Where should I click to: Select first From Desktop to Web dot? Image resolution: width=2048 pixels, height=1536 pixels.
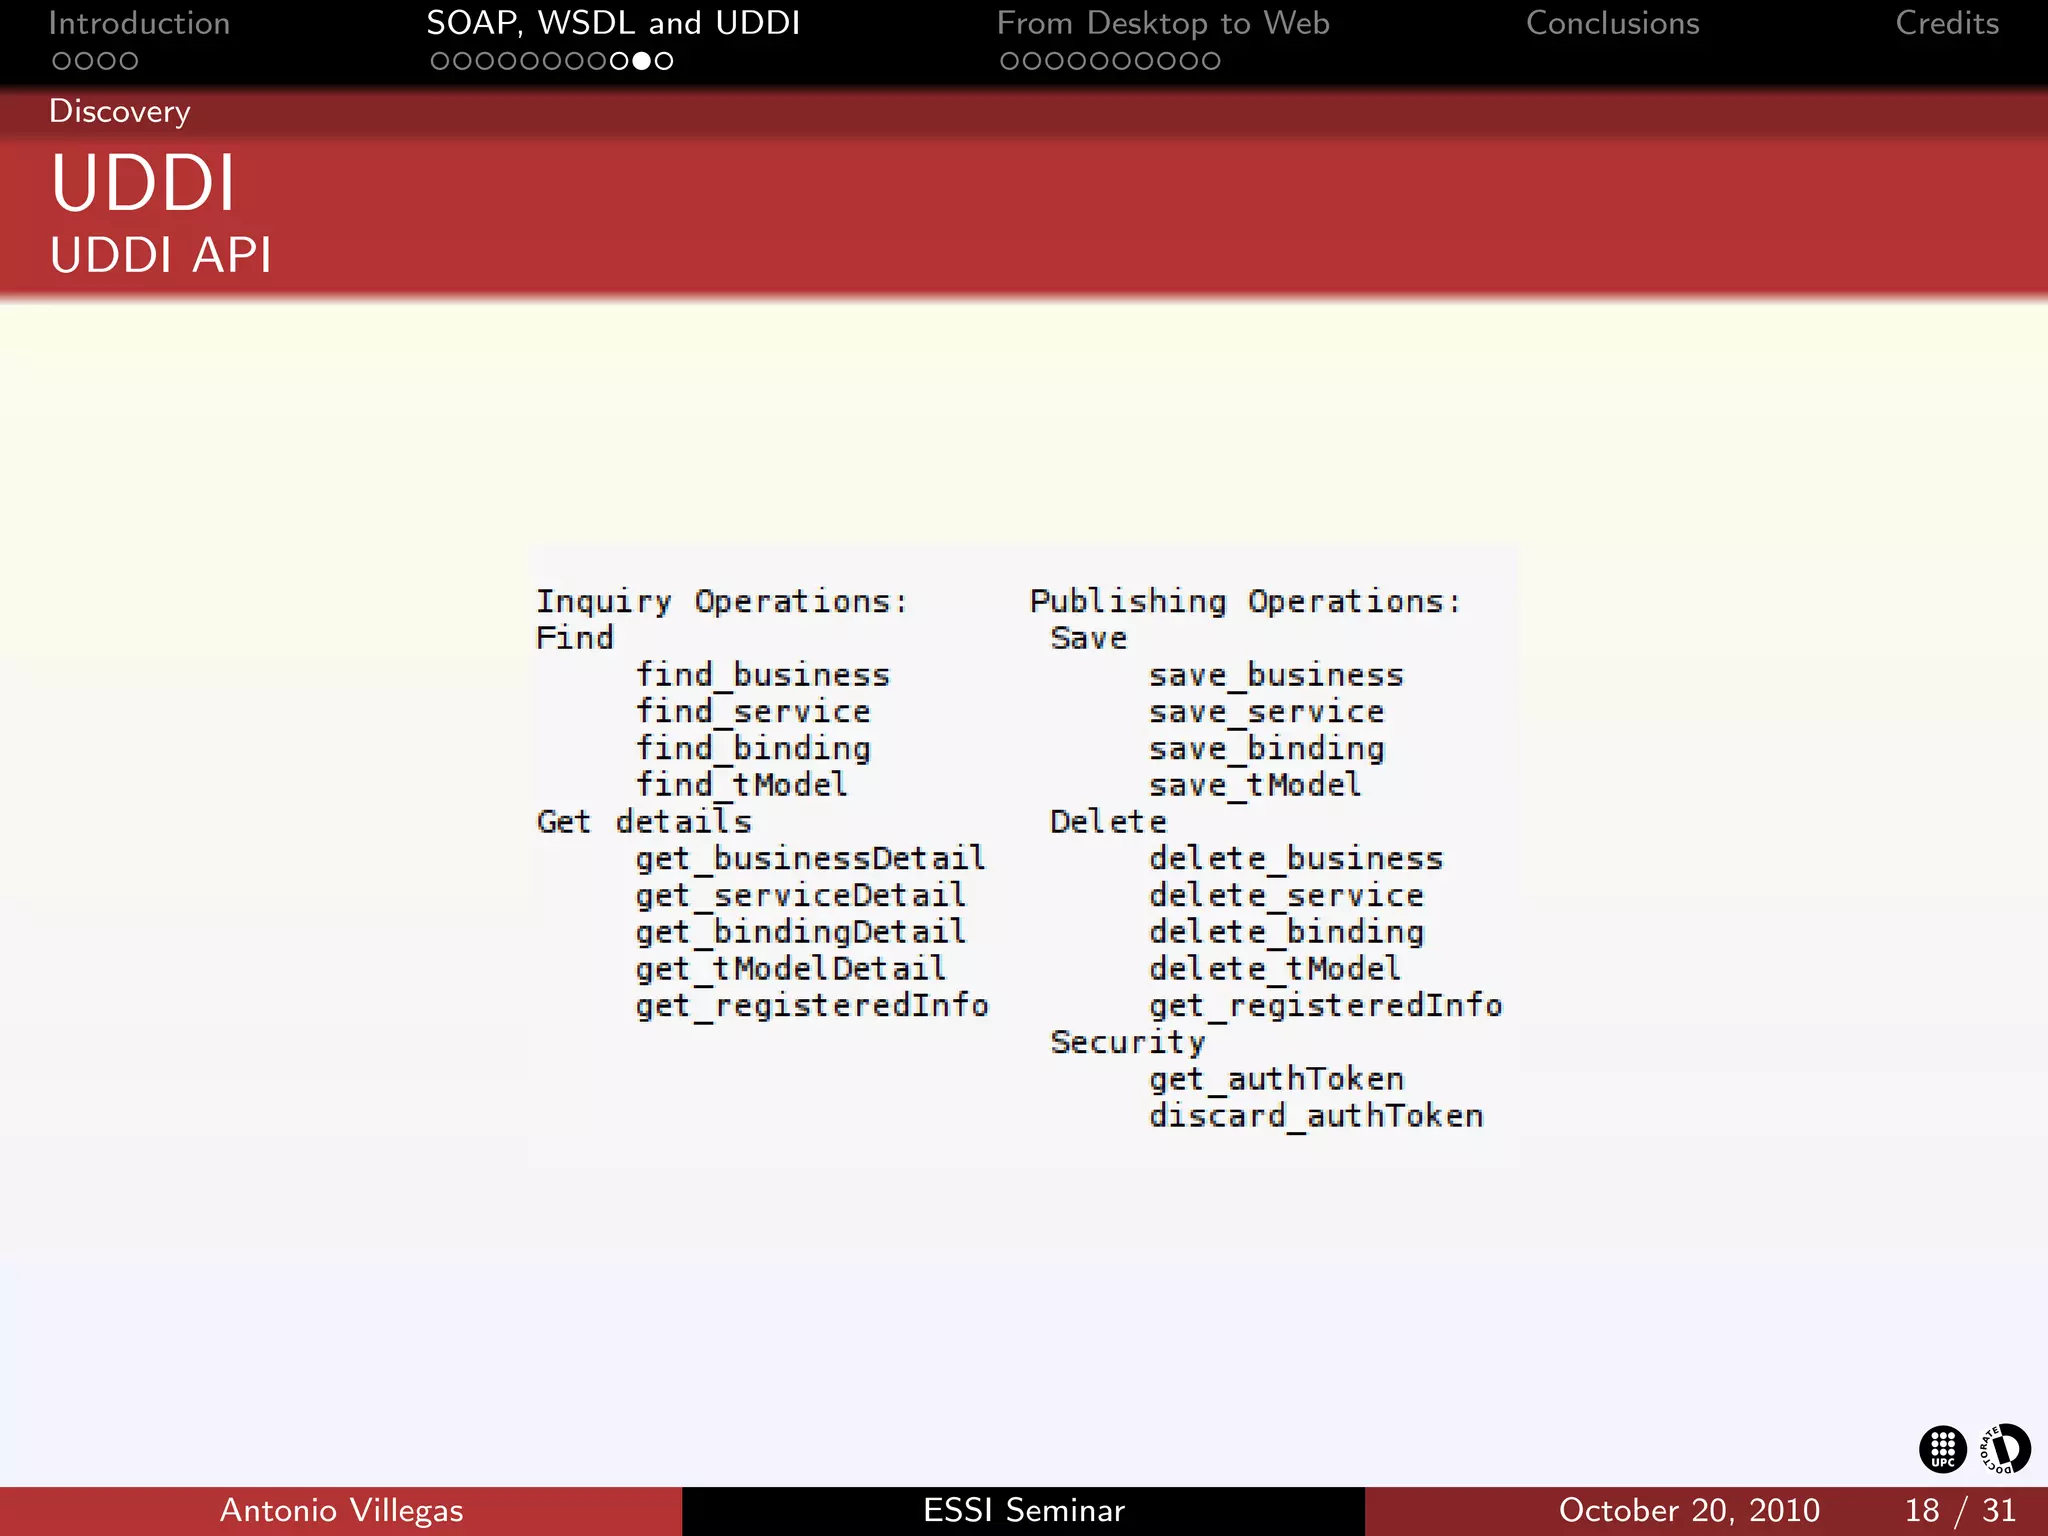pos(1010,61)
